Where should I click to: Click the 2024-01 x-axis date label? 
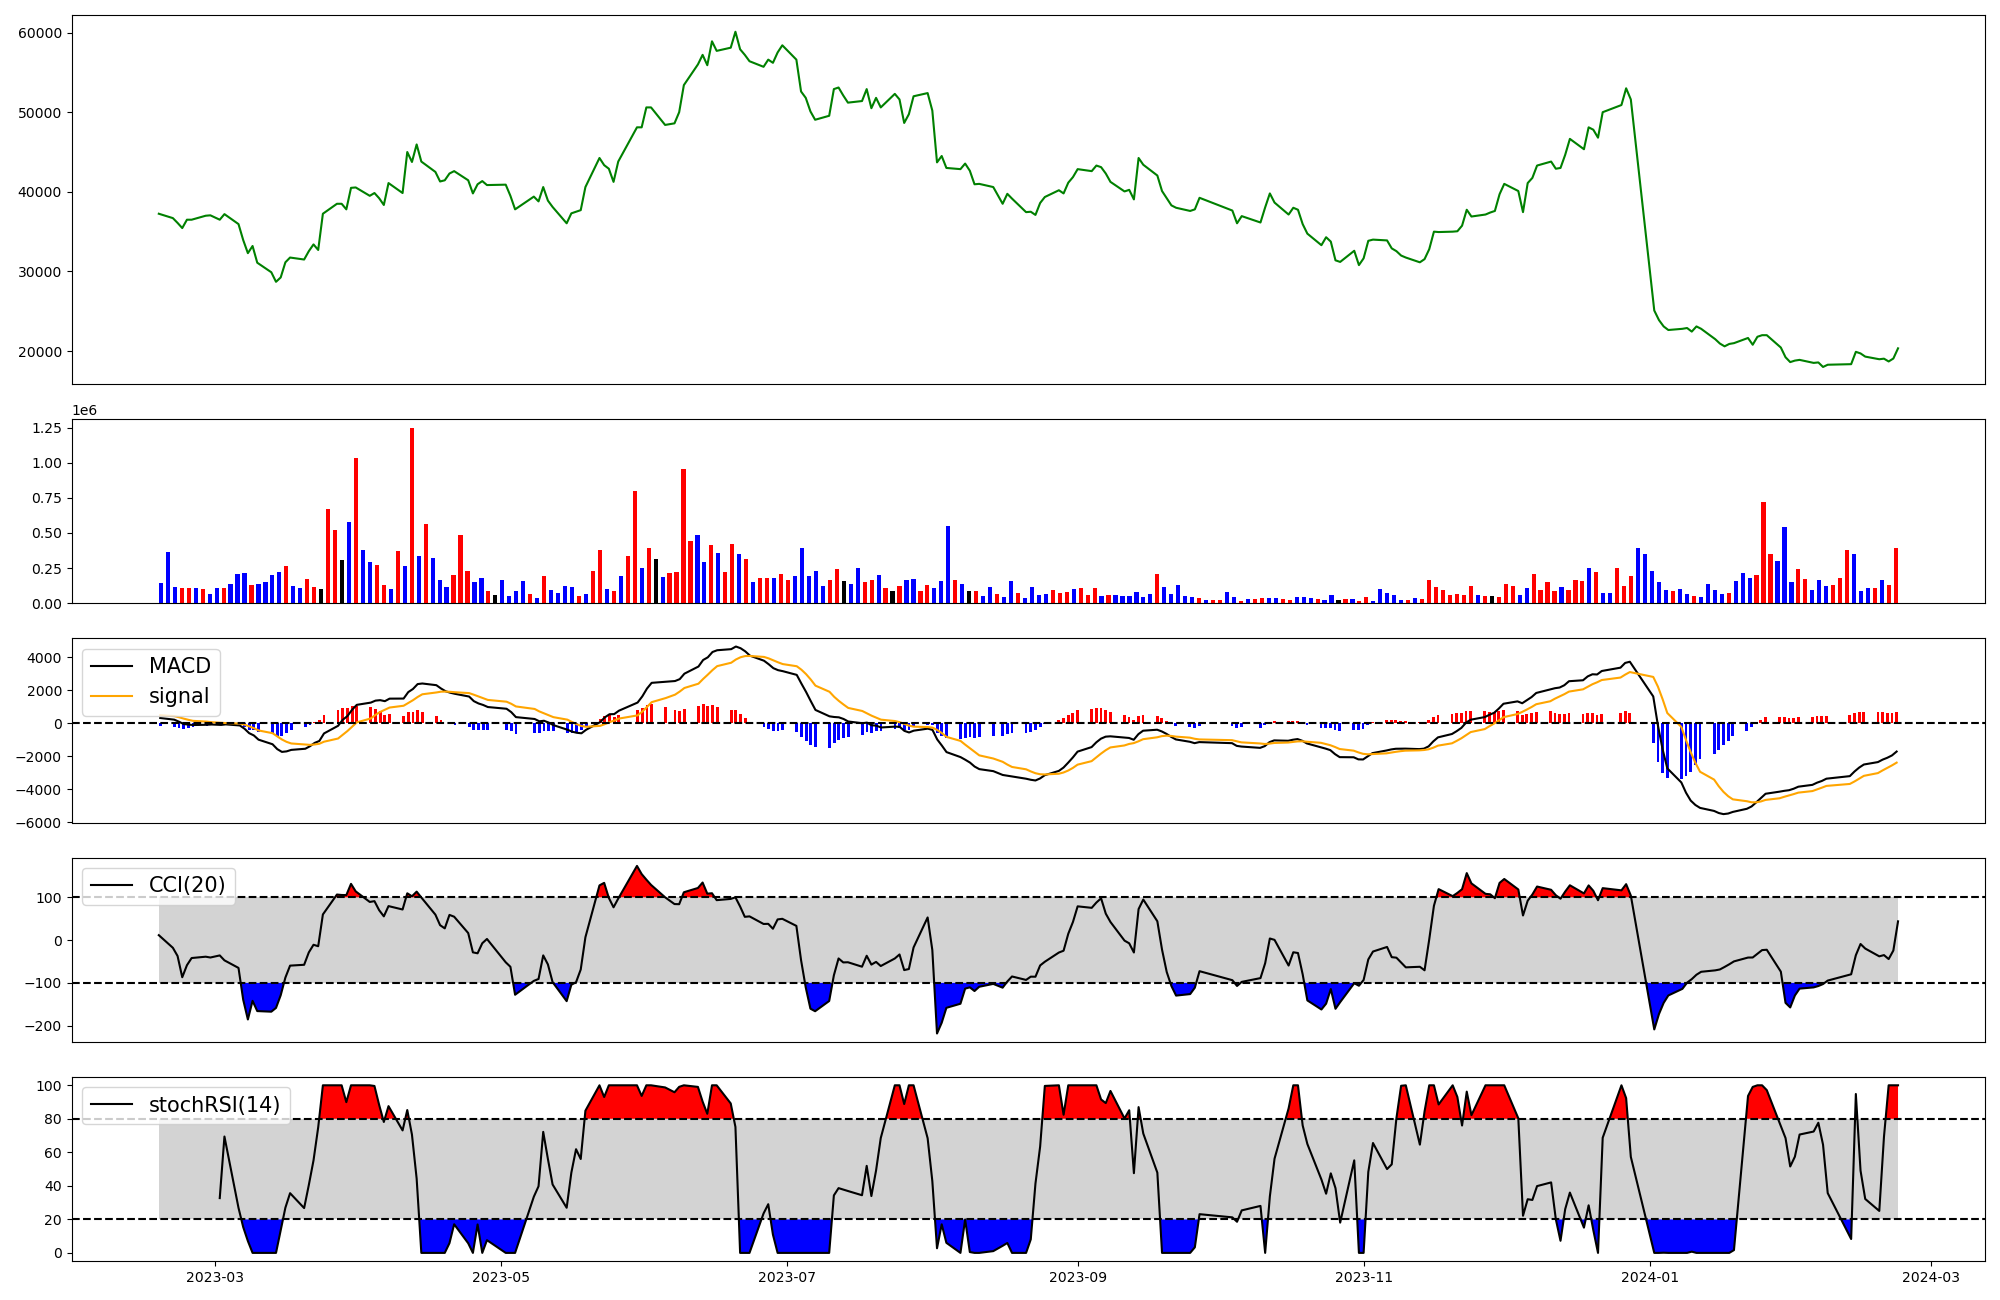tap(1649, 1277)
